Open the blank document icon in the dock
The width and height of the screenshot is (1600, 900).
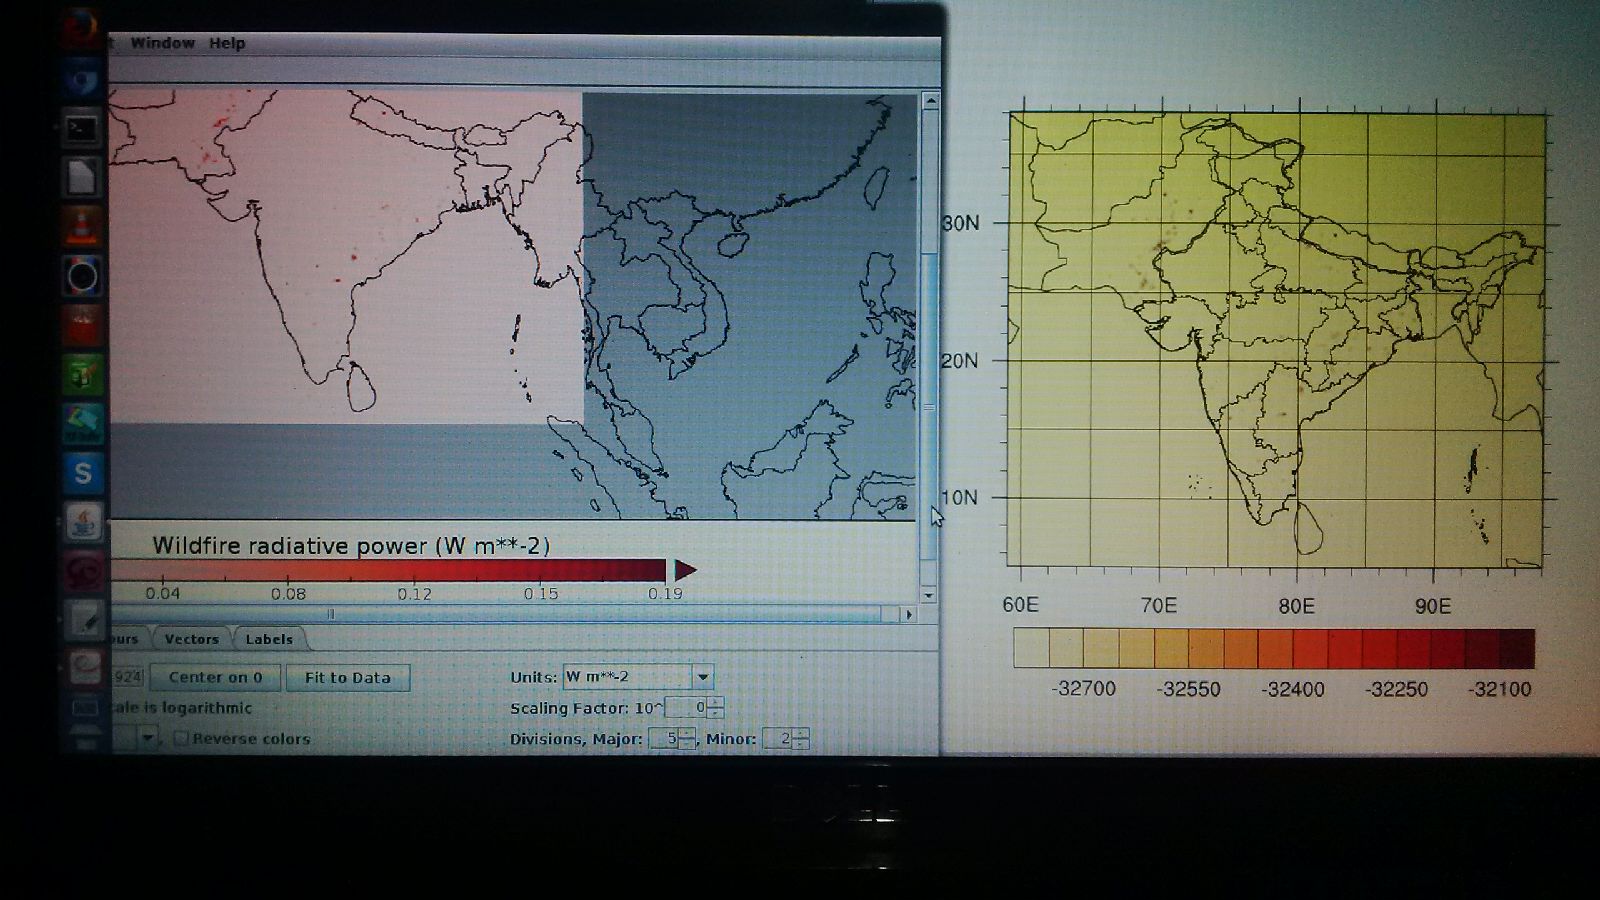(82, 178)
